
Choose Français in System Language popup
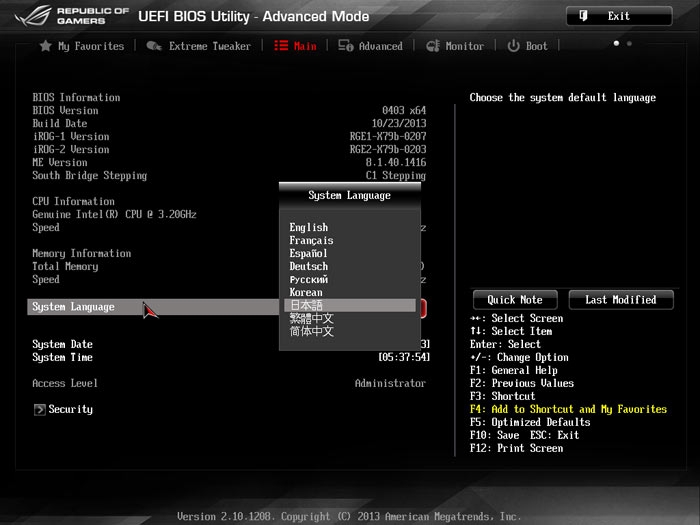[x=311, y=241]
